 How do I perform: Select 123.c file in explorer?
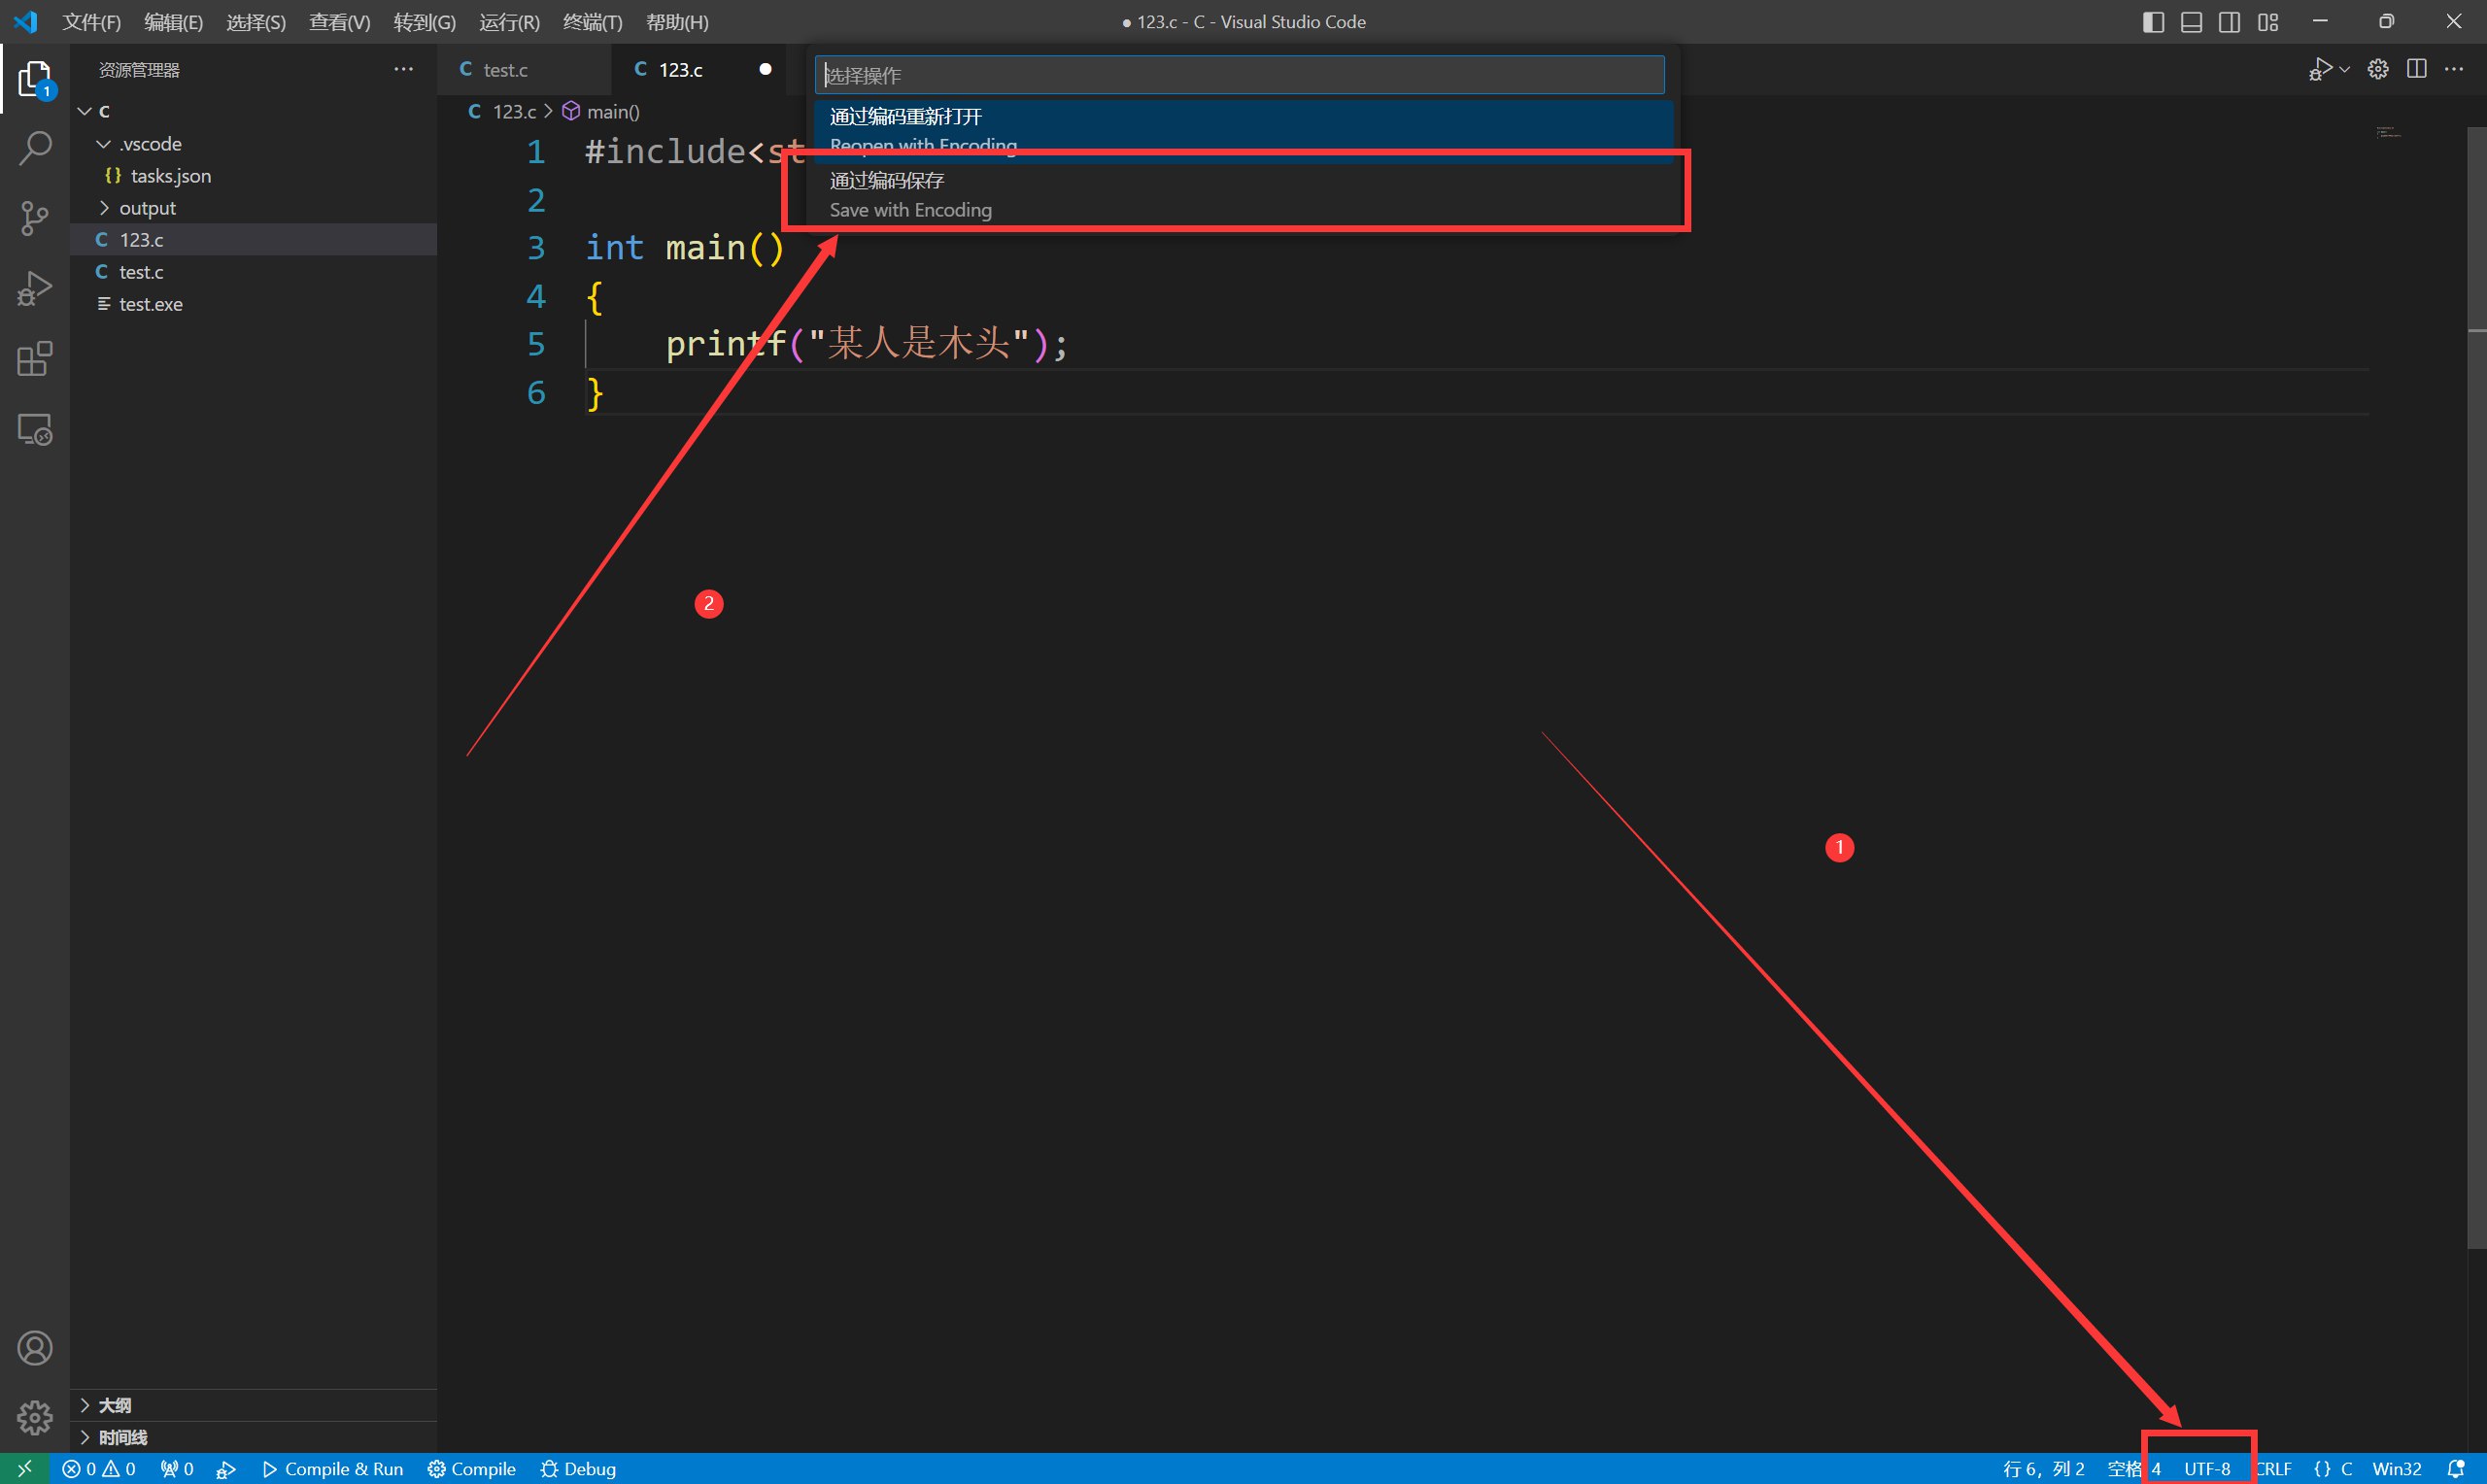(x=253, y=240)
